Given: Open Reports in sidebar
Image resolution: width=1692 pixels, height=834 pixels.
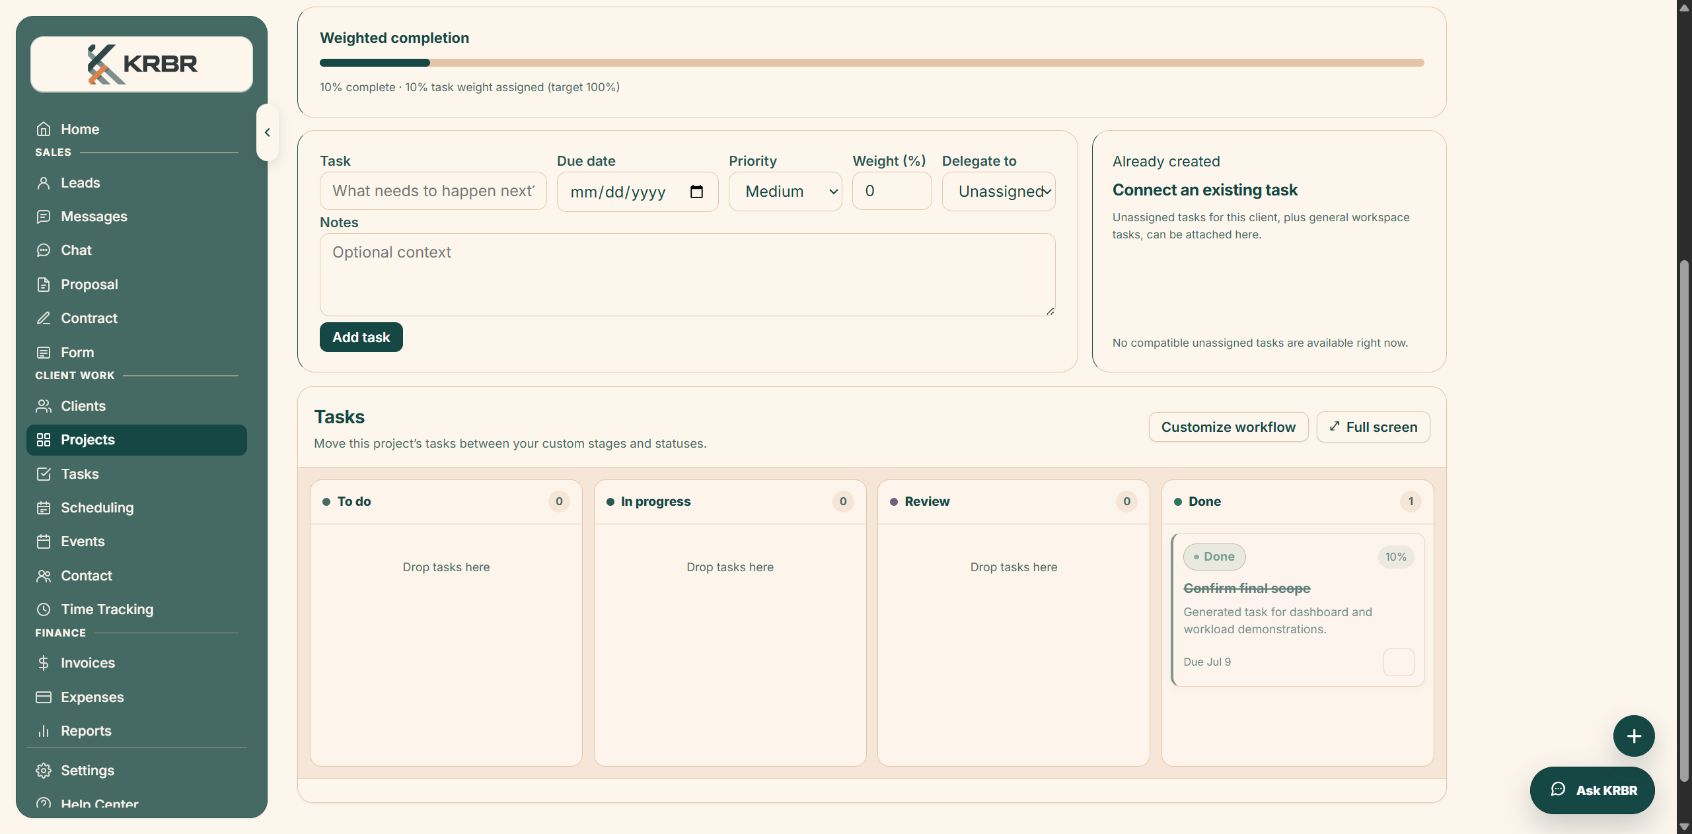Looking at the screenshot, I should 137,731.
